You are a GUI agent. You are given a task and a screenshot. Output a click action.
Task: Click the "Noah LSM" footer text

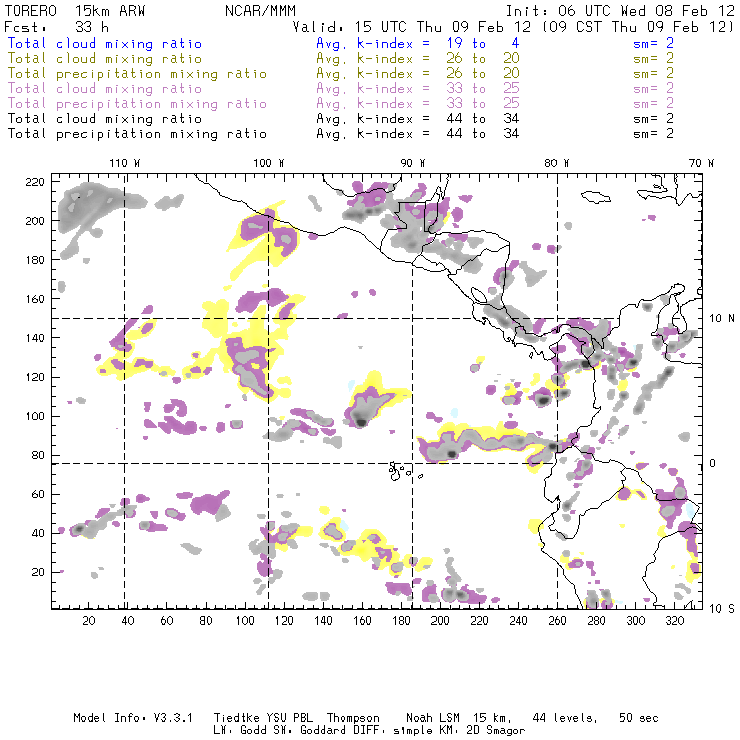click(433, 718)
